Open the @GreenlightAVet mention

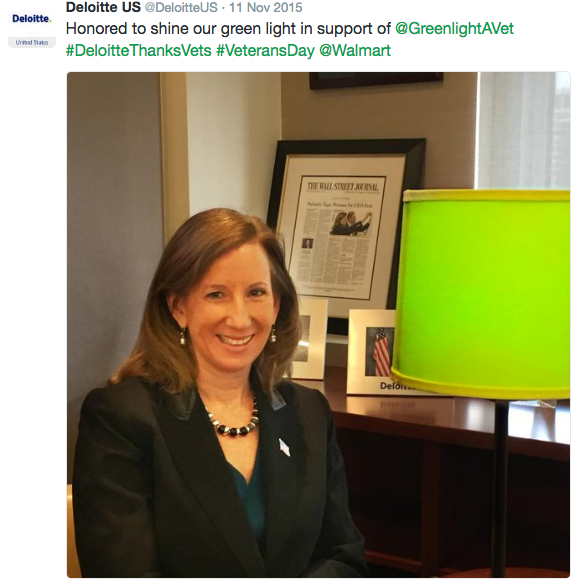pos(454,29)
